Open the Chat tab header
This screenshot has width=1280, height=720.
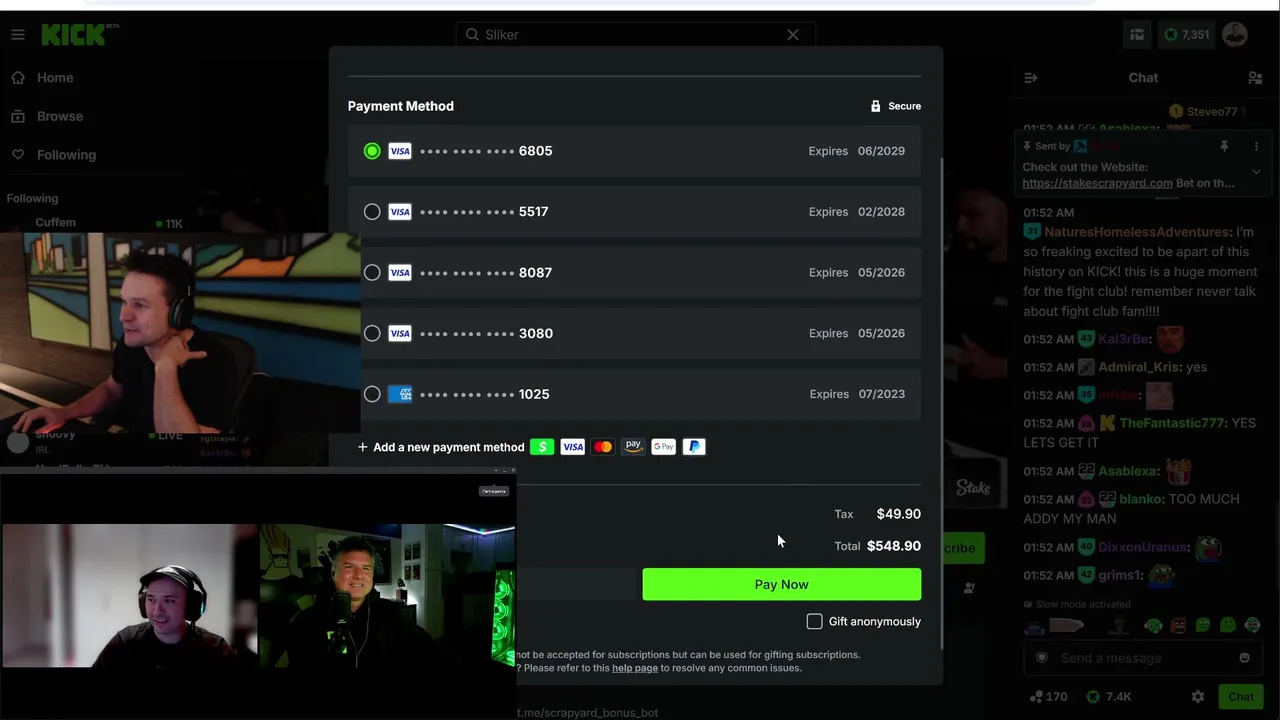tap(1143, 78)
